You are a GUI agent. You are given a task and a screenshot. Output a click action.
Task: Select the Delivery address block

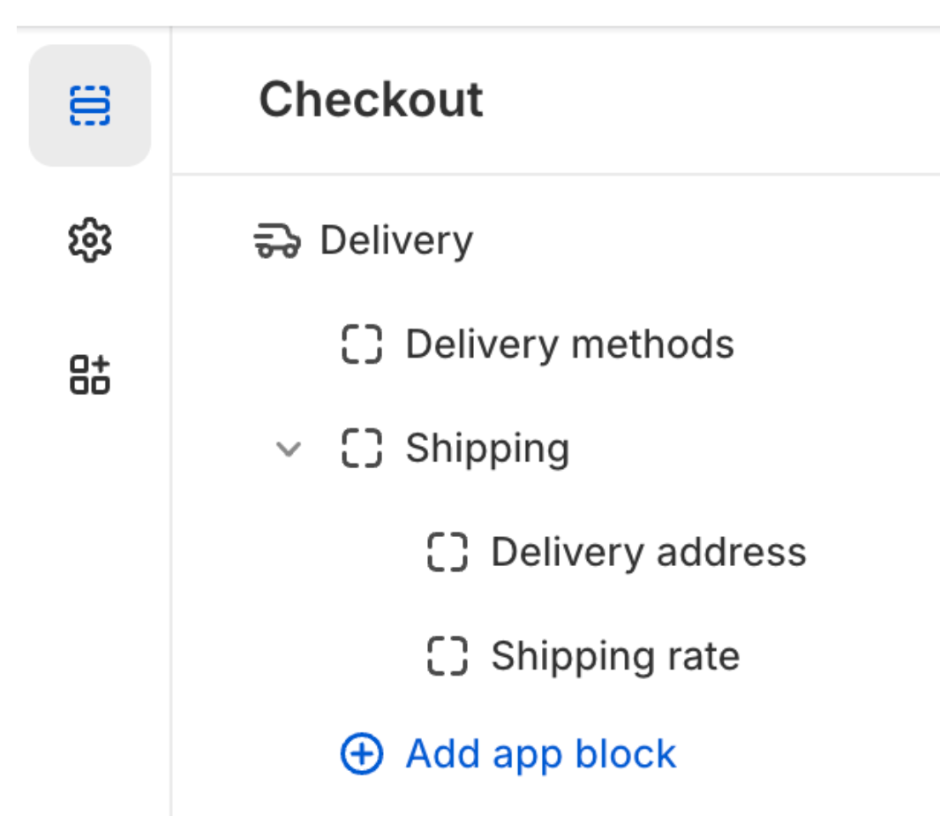(x=648, y=552)
